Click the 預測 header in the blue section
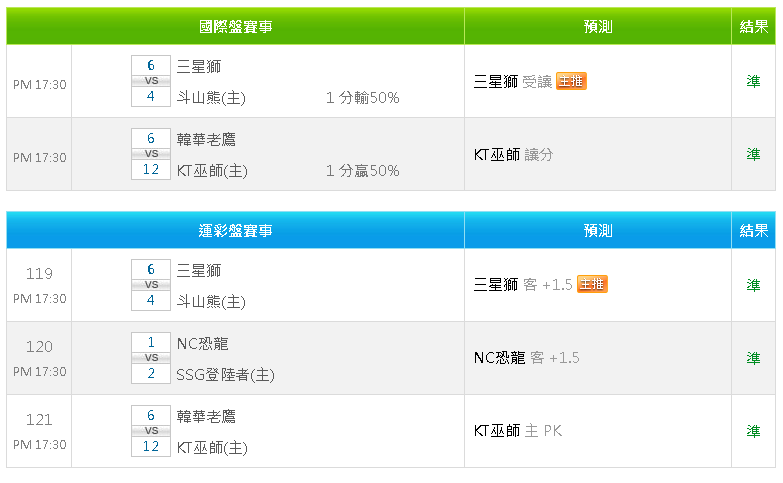This screenshot has height=483, width=783. point(598,231)
